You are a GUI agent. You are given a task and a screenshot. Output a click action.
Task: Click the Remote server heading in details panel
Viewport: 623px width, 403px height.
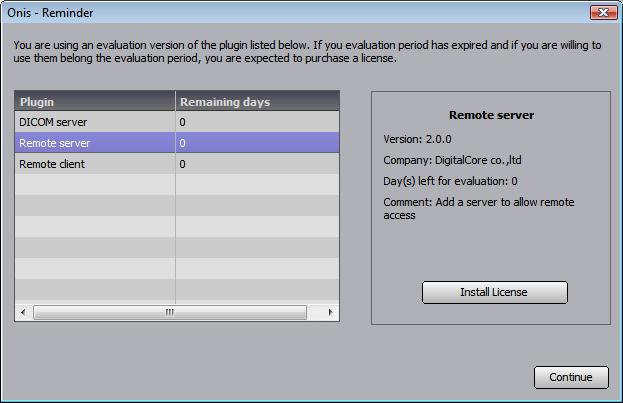(491, 115)
